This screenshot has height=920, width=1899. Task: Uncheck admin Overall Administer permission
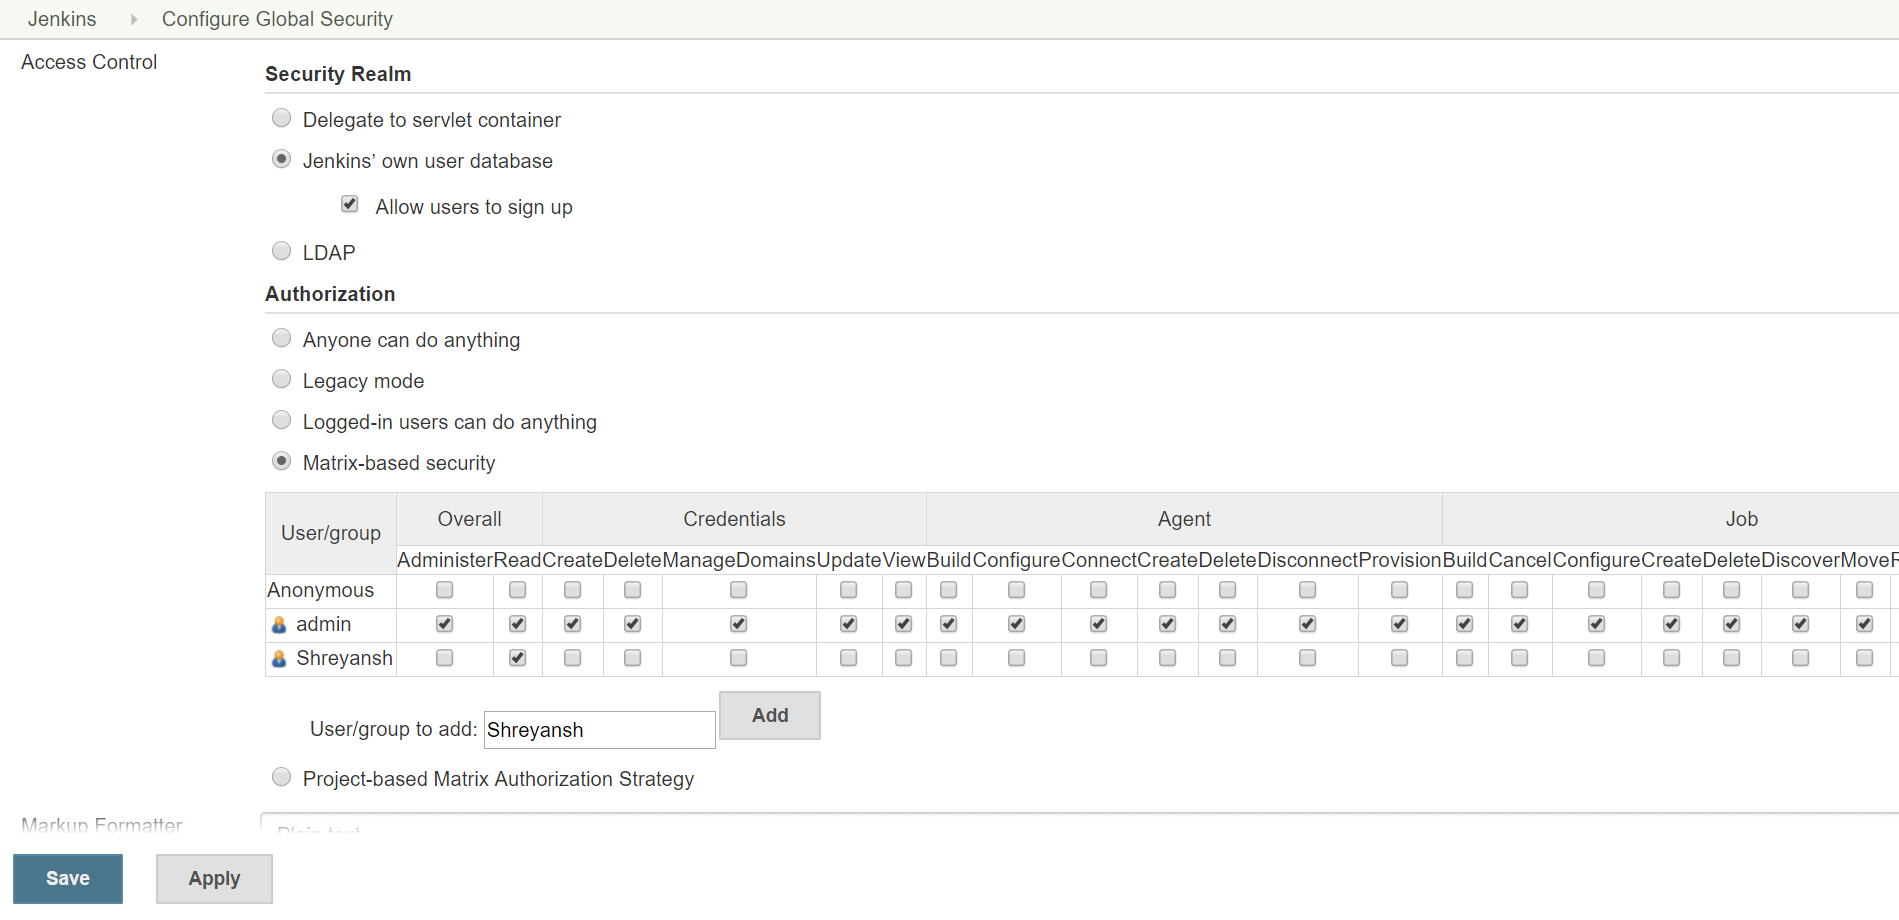point(445,624)
